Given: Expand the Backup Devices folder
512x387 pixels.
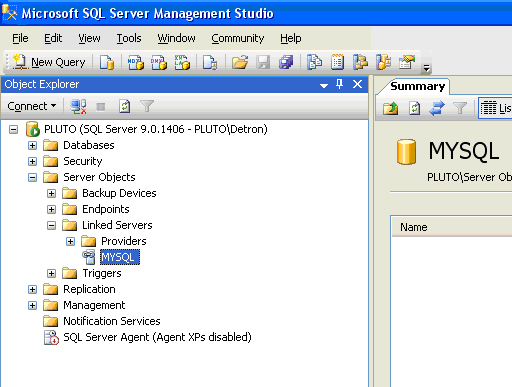Looking at the screenshot, I should [51, 193].
